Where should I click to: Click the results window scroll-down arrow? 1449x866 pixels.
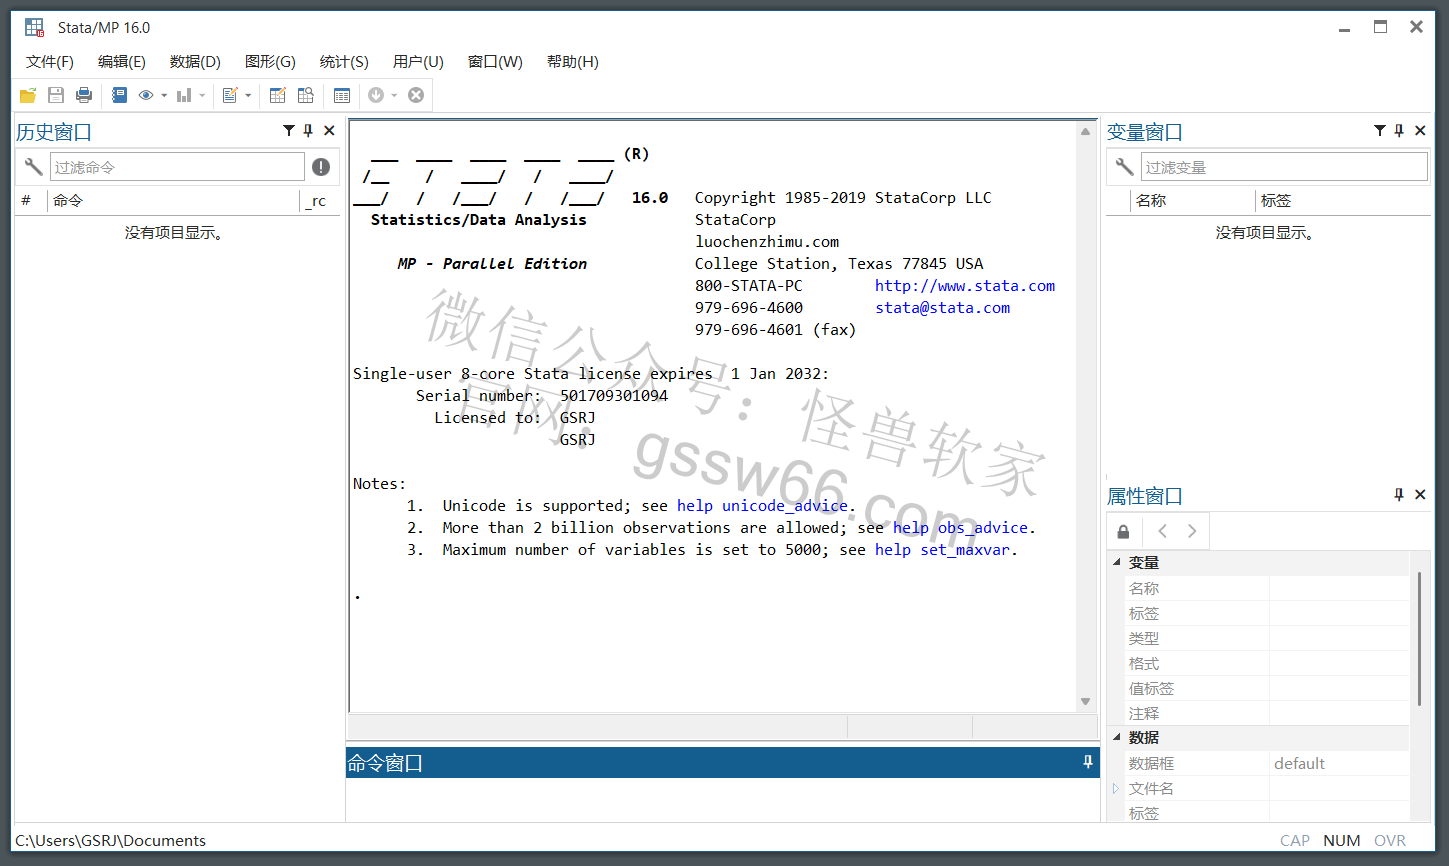click(x=1085, y=701)
